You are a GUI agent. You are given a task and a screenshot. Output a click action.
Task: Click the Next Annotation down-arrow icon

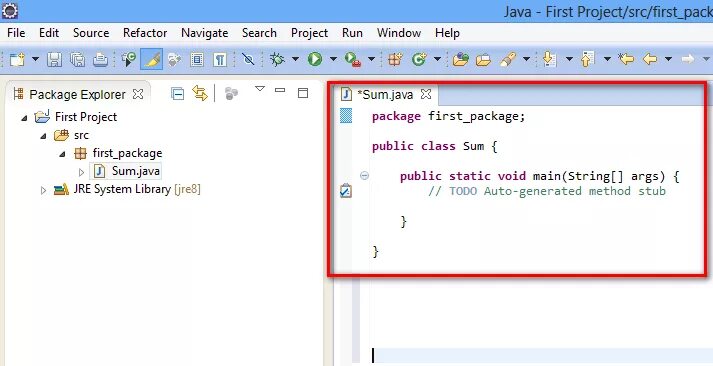click(x=550, y=60)
